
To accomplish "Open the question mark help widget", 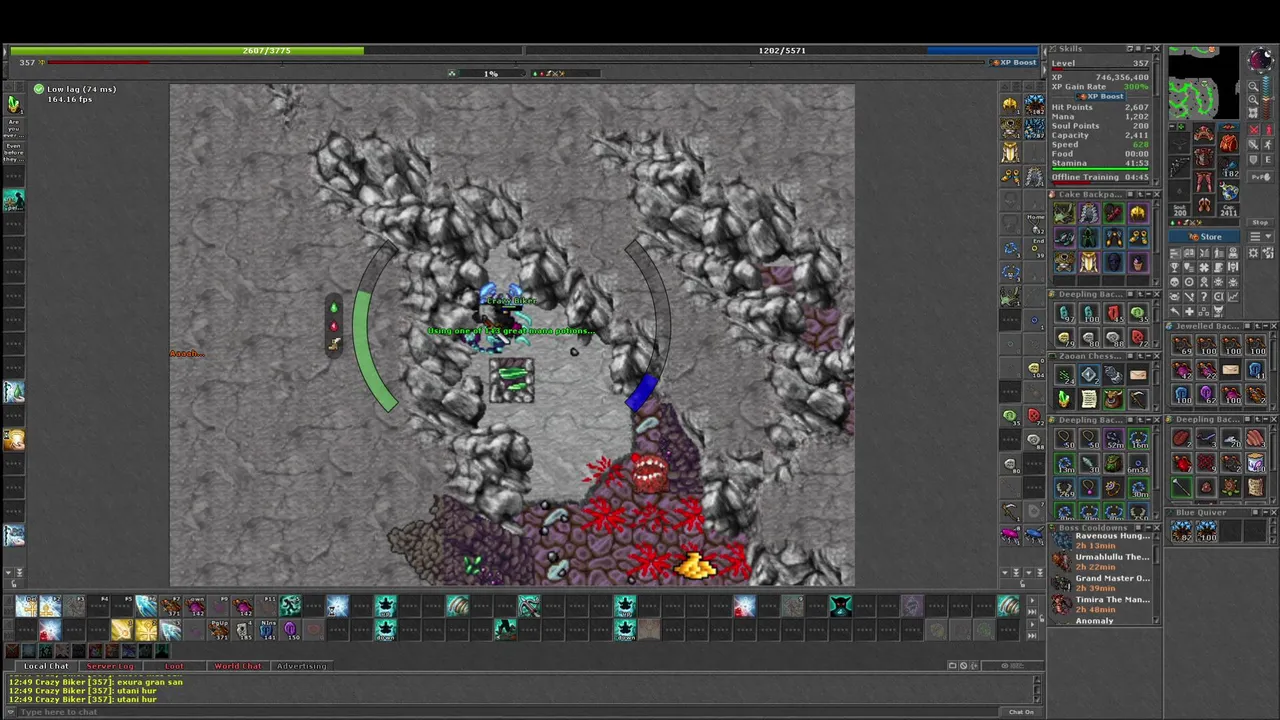I will click(1204, 296).
